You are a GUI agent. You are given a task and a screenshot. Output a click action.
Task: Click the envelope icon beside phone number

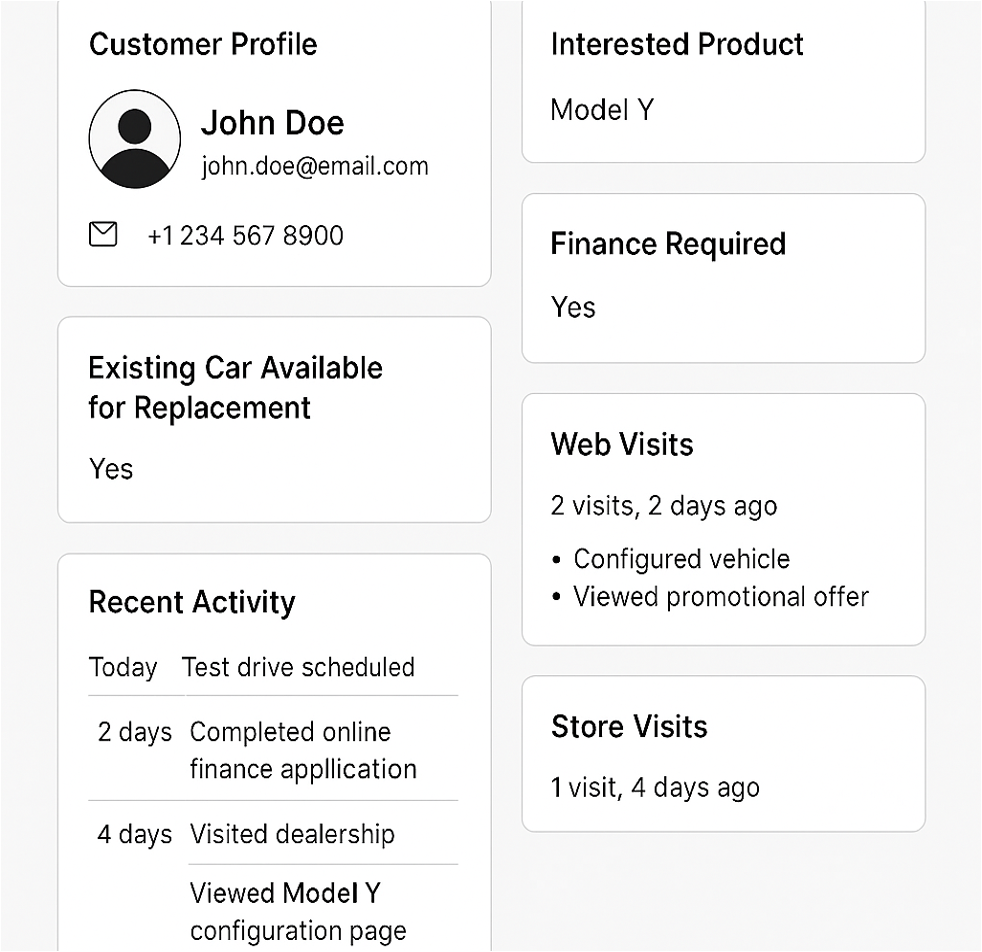point(103,235)
